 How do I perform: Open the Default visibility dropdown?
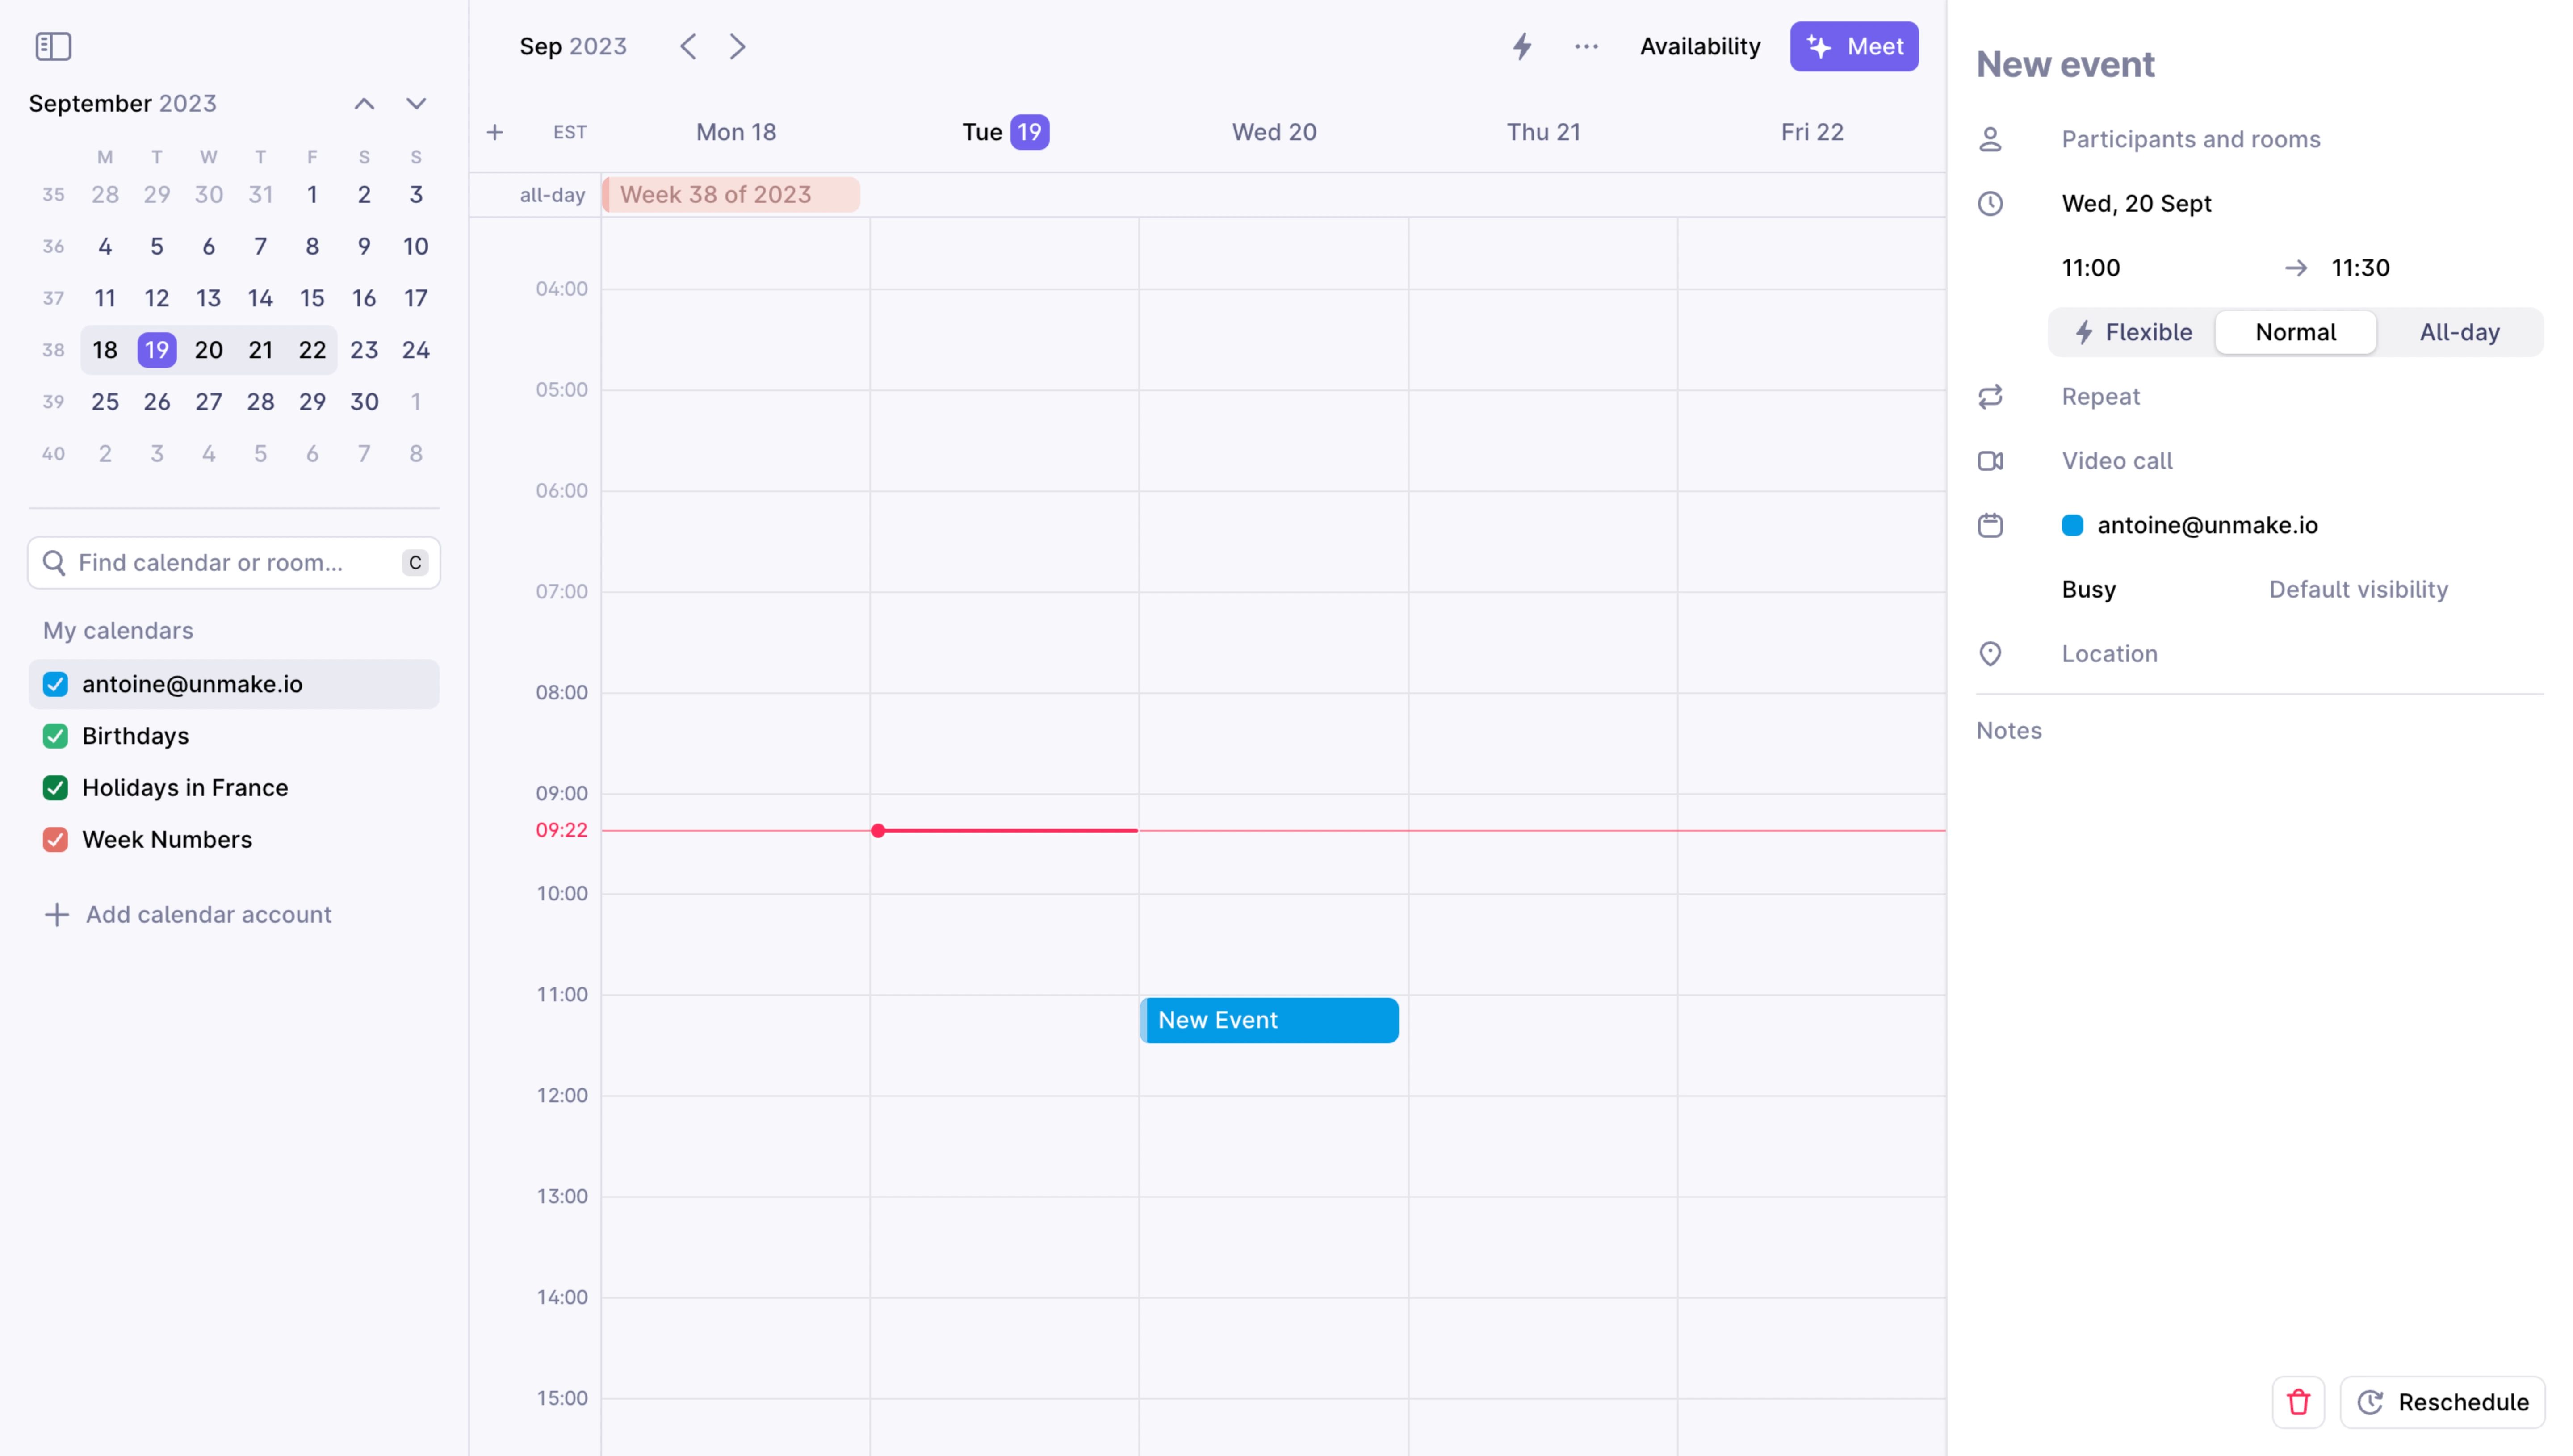2358,590
